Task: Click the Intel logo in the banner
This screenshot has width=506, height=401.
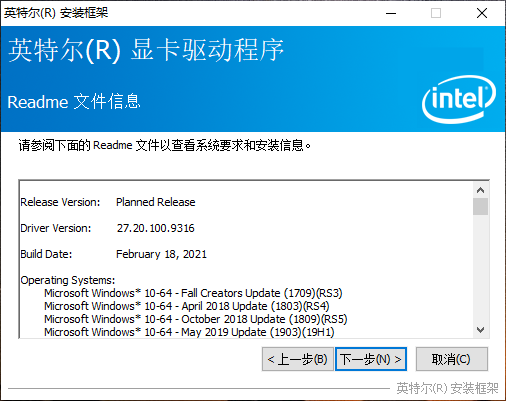Action: click(459, 99)
